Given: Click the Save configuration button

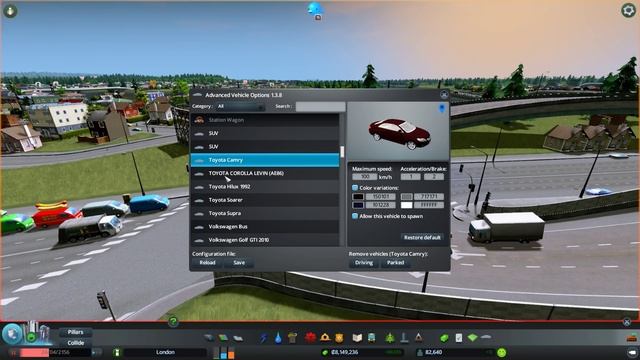Looking at the screenshot, I should 239,263.
